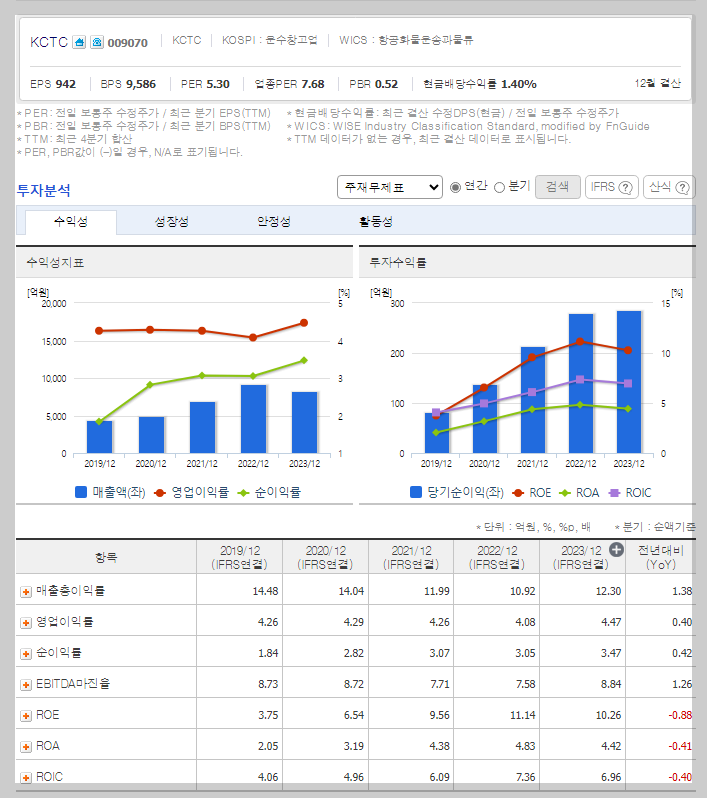Toggle the ROIC legend marker in chart

coord(614,493)
